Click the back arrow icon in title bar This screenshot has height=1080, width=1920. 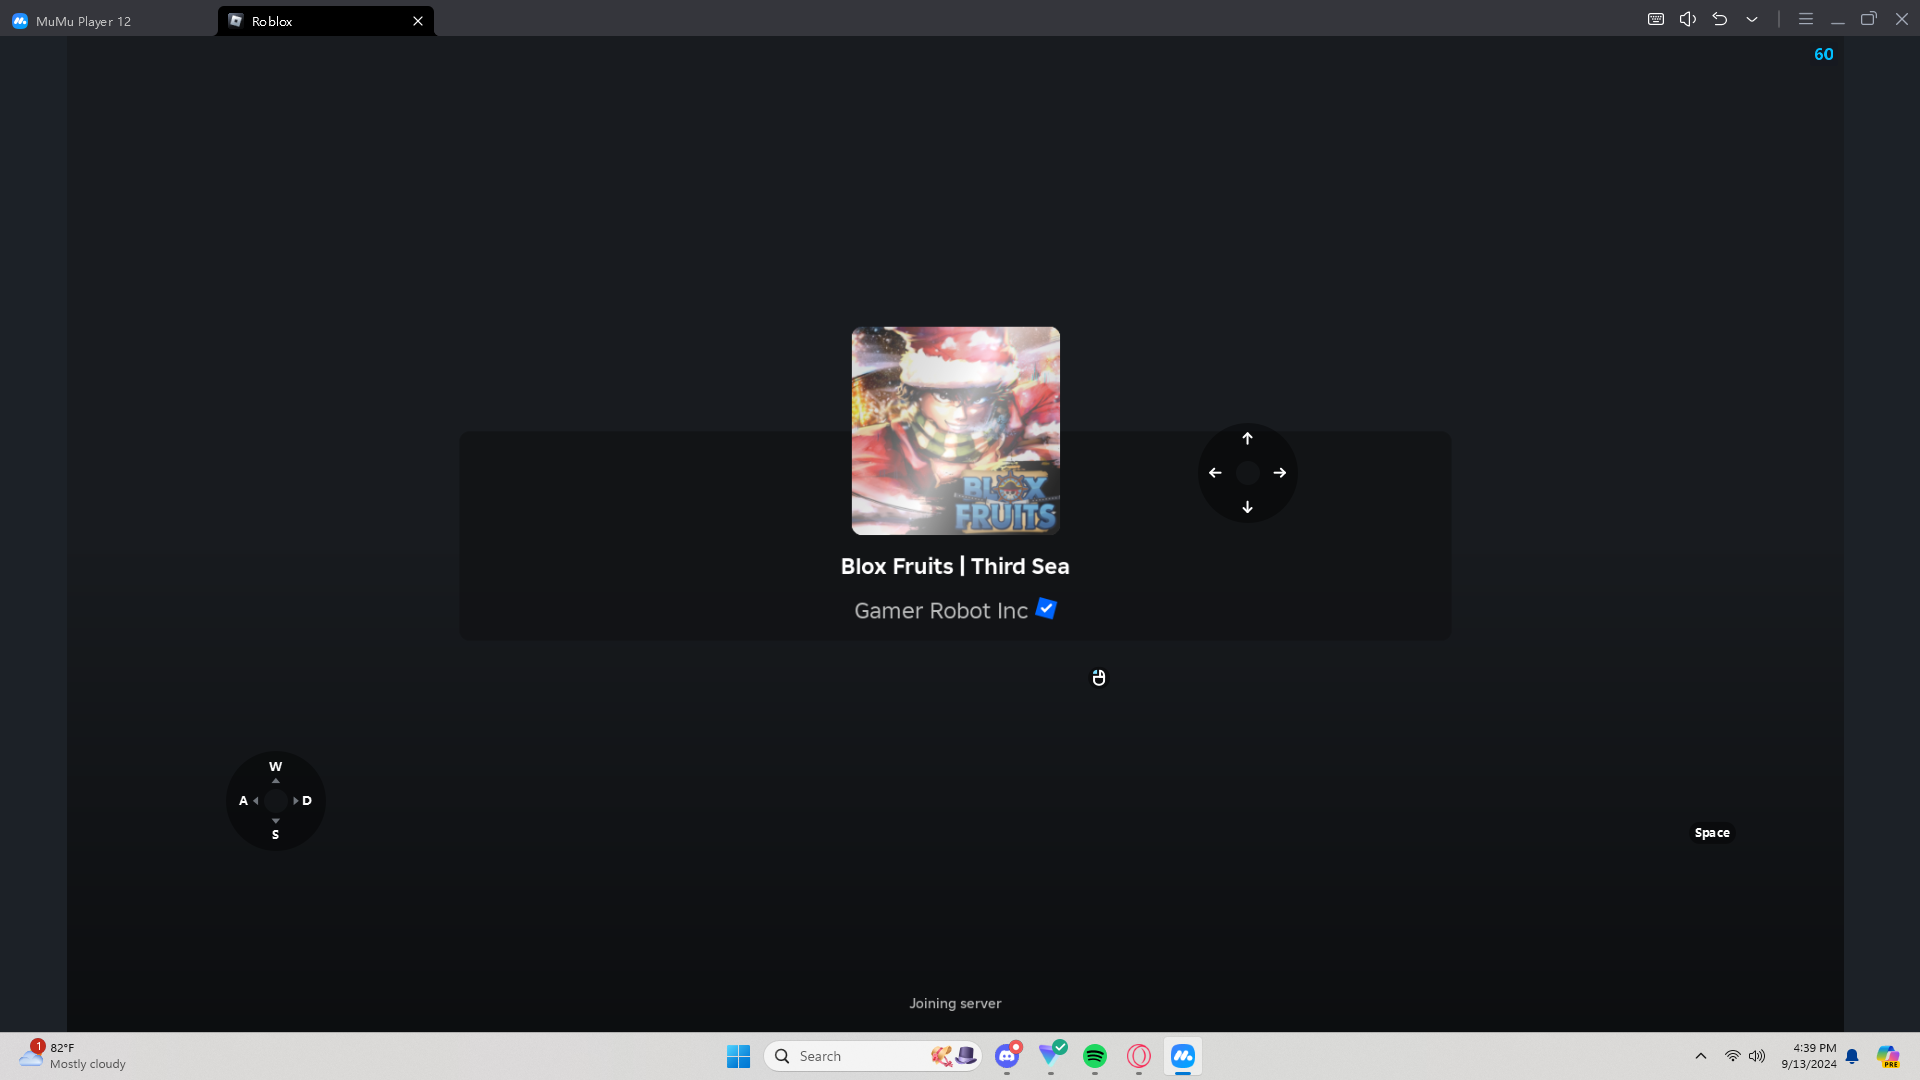pyautogui.click(x=1720, y=19)
